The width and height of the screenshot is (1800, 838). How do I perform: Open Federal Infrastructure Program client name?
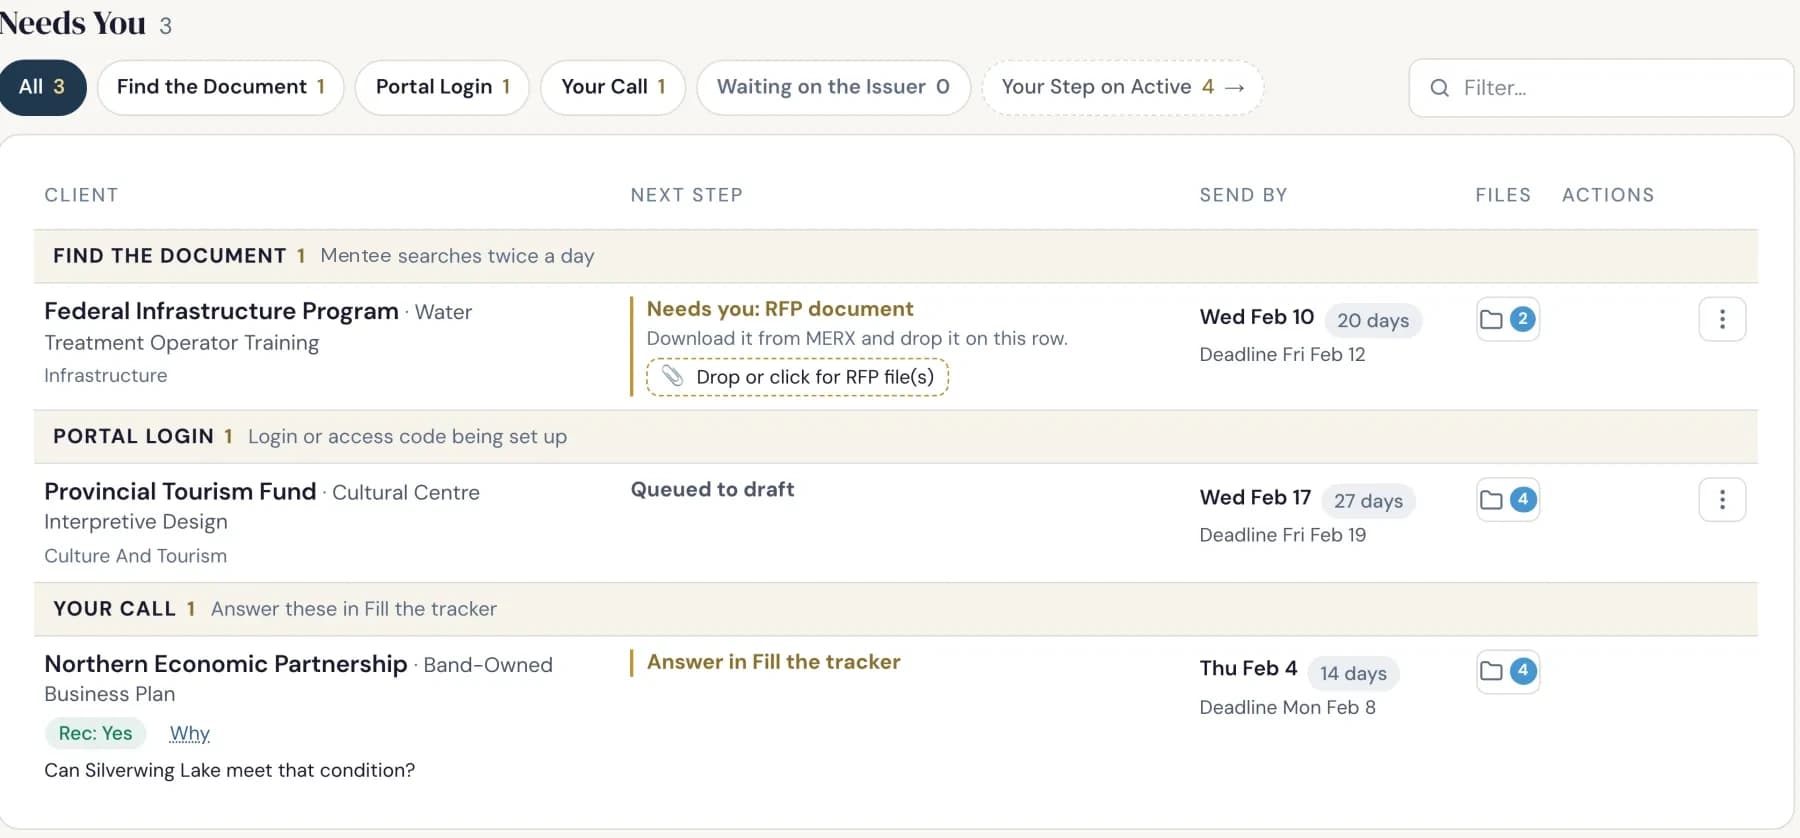coord(221,311)
